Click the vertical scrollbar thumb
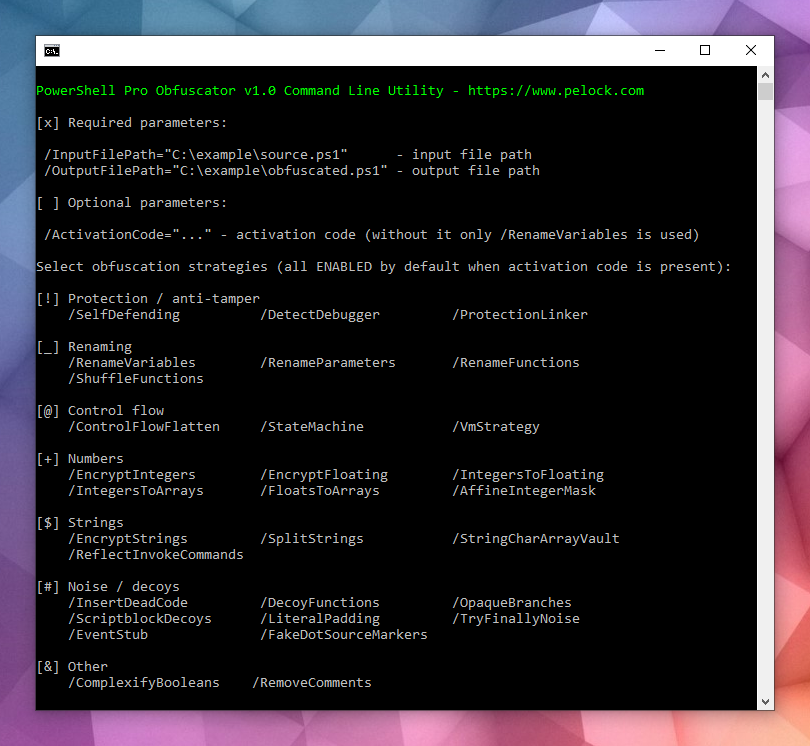 pos(766,92)
